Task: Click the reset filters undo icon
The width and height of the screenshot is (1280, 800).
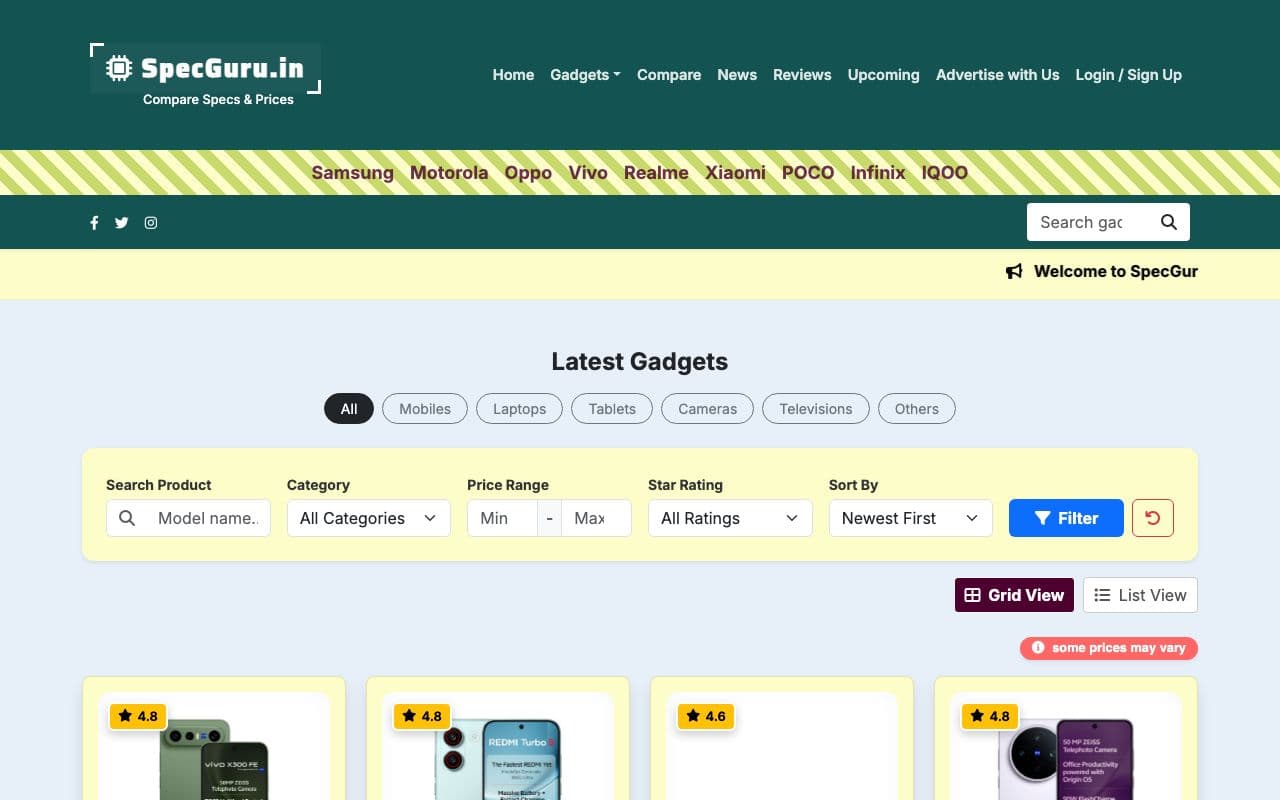Action: pyautogui.click(x=1153, y=518)
